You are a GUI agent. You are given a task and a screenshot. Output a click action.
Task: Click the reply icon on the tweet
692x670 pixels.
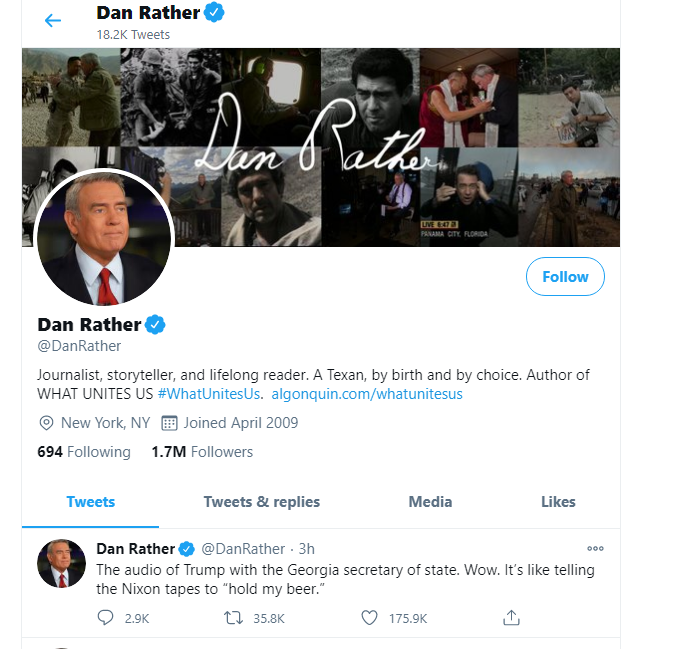click(106, 618)
